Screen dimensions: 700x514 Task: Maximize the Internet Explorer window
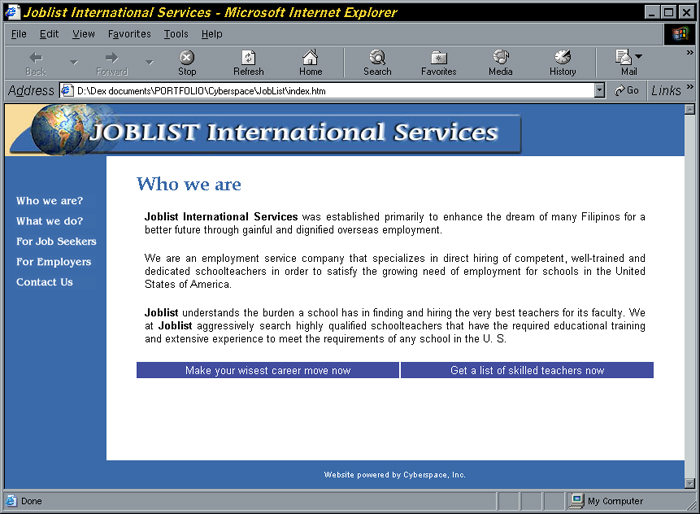pyautogui.click(x=668, y=12)
